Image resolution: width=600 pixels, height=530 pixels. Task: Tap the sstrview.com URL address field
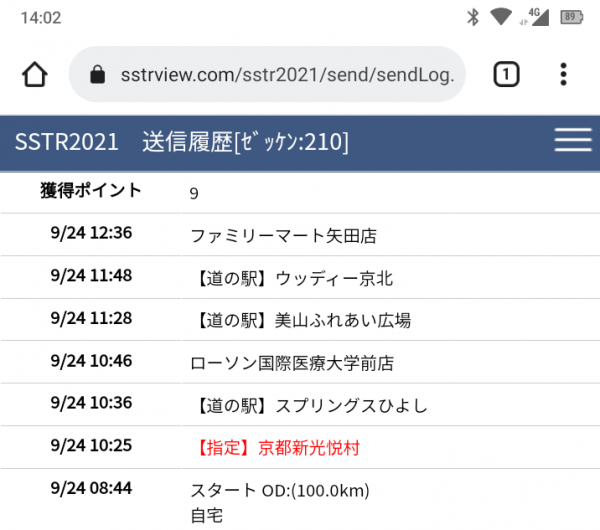(285, 75)
